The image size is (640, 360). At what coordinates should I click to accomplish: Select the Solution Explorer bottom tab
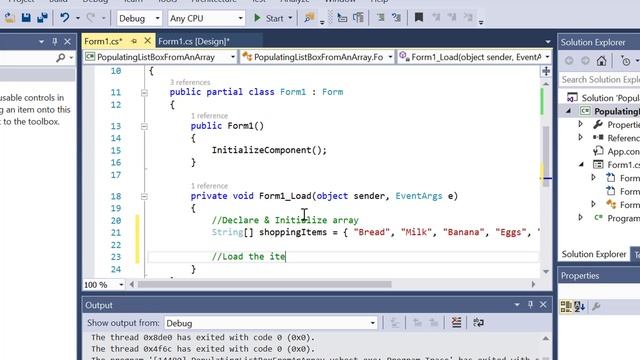tap(593, 254)
